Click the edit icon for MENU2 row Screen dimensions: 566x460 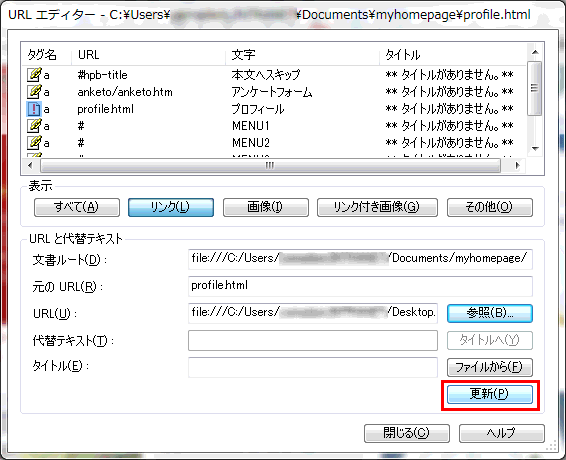34,143
